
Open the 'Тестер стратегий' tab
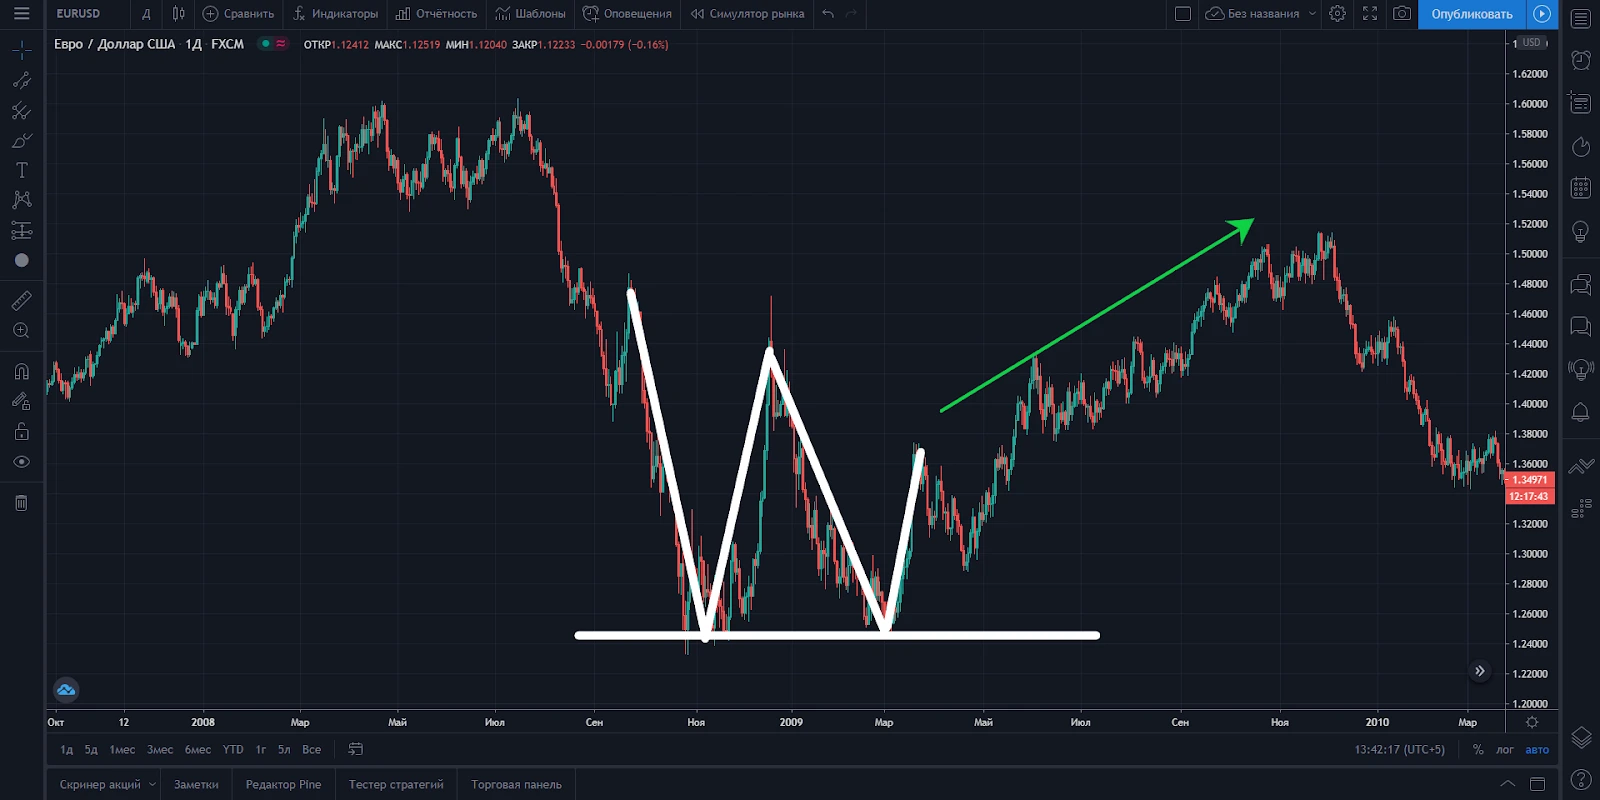396,785
